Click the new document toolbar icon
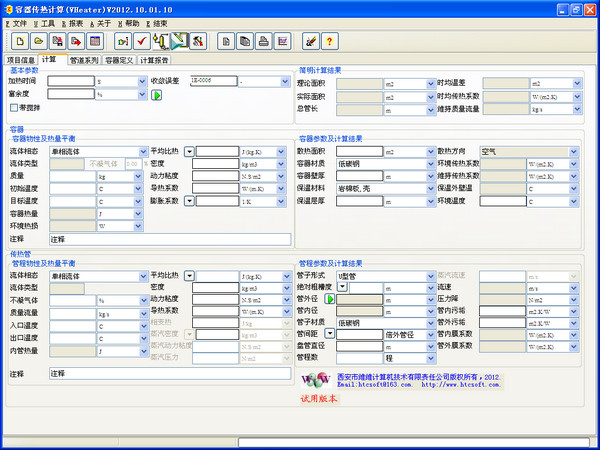This screenshot has width=600, height=450. 20,41
